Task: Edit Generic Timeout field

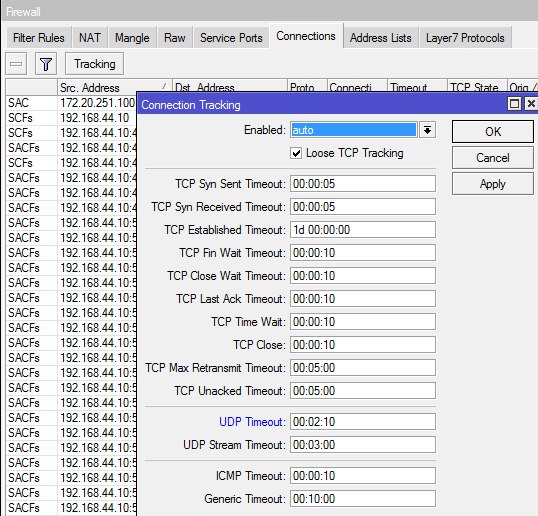Action: click(363, 499)
